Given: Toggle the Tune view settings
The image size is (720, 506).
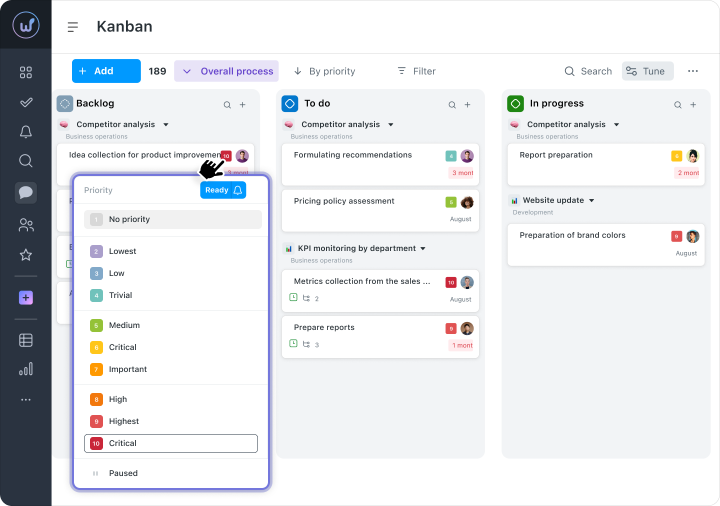Looking at the screenshot, I should tap(647, 71).
